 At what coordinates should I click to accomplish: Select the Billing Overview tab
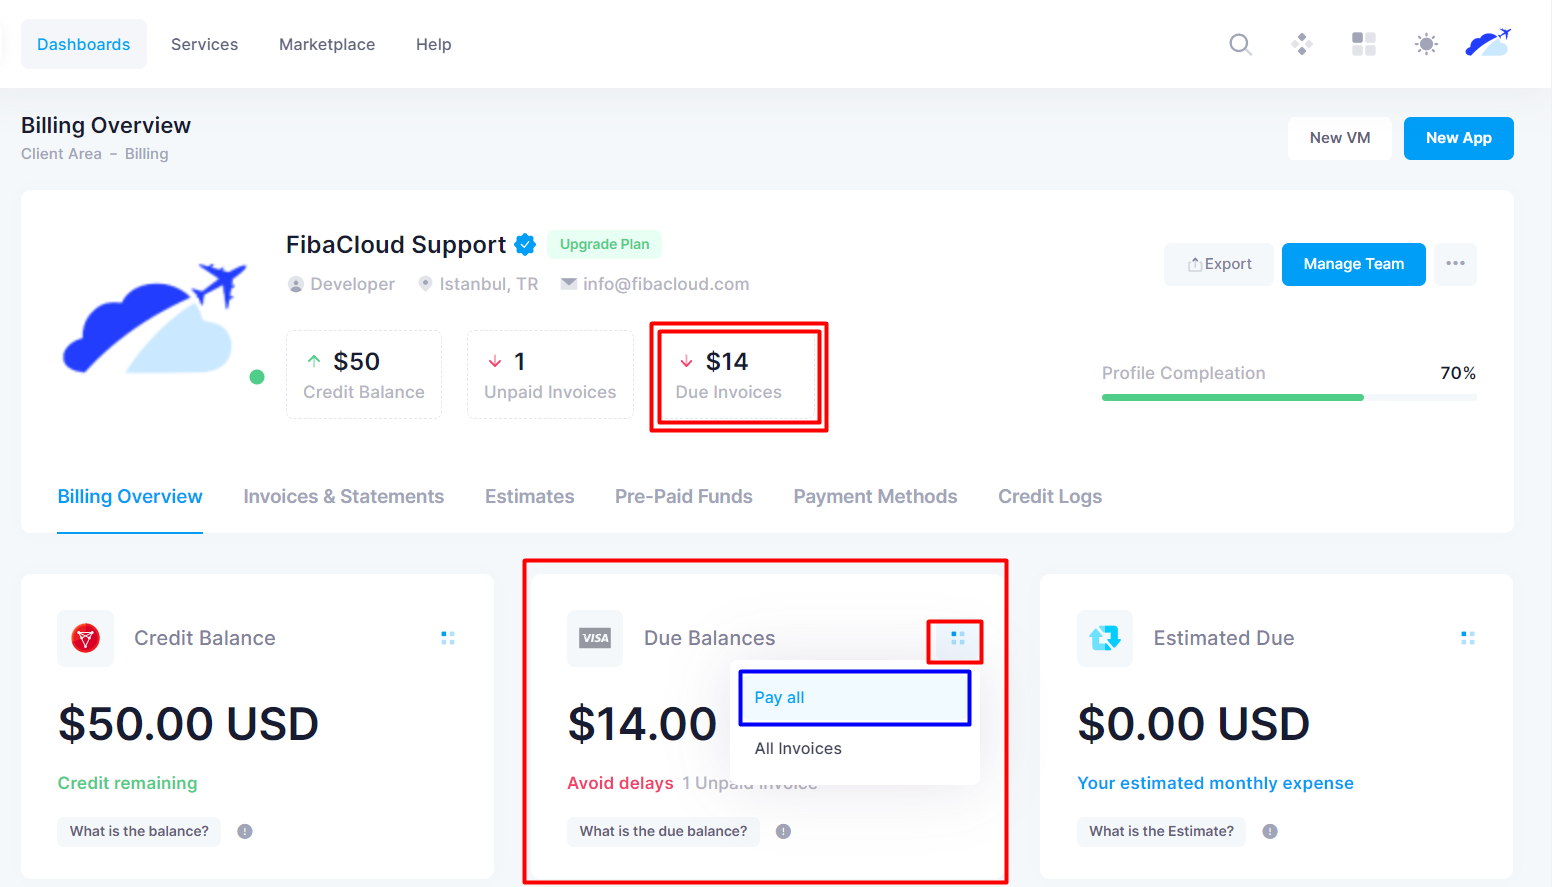130,497
